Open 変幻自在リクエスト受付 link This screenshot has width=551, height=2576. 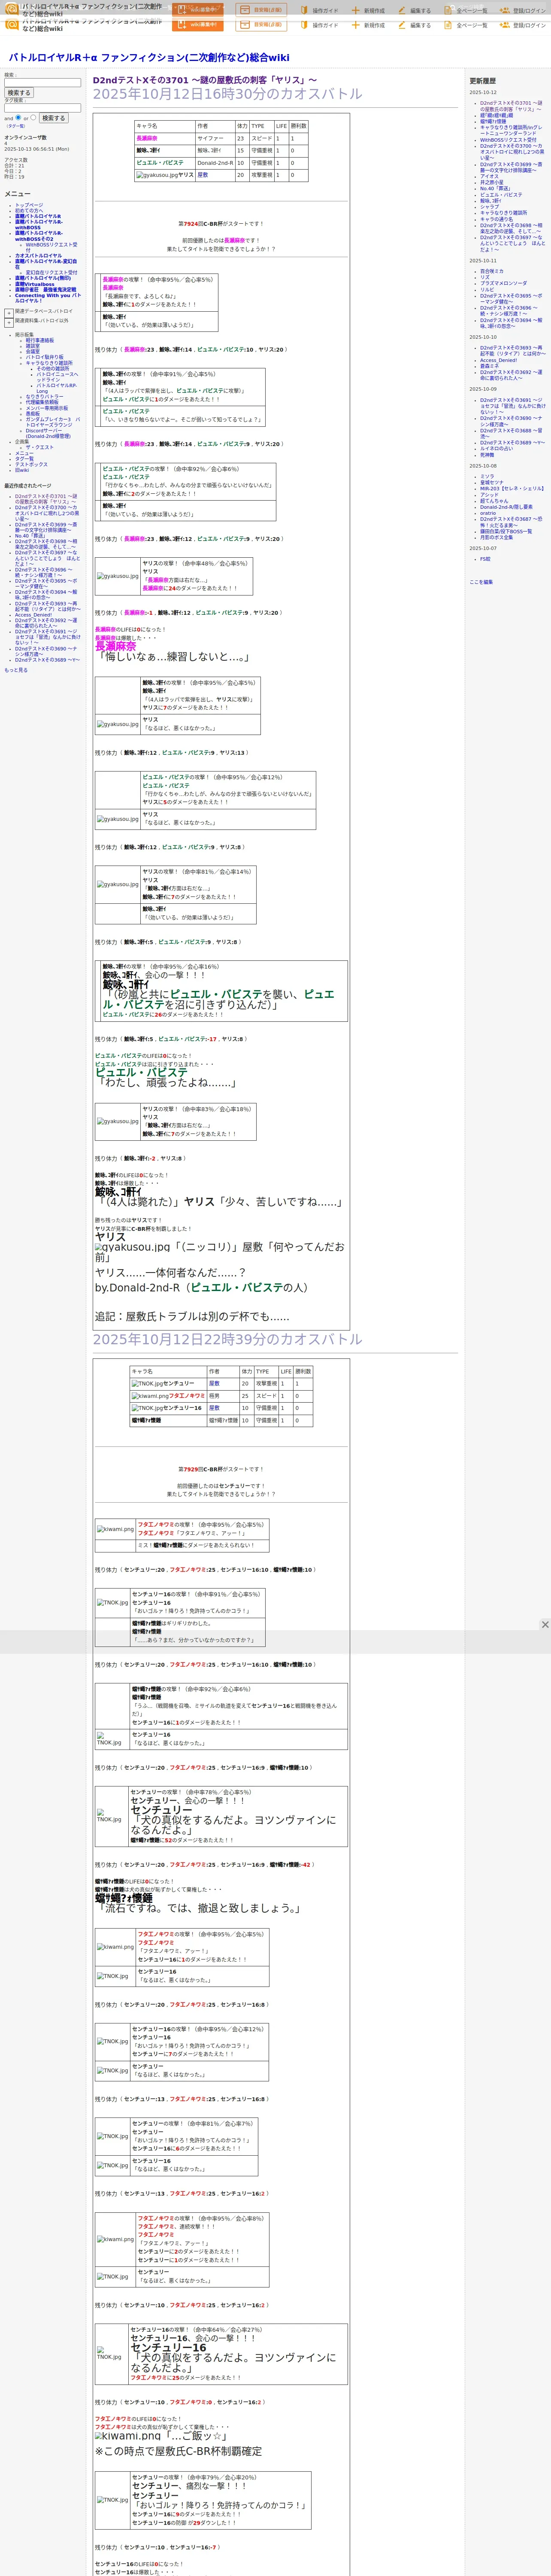pyautogui.click(x=51, y=272)
